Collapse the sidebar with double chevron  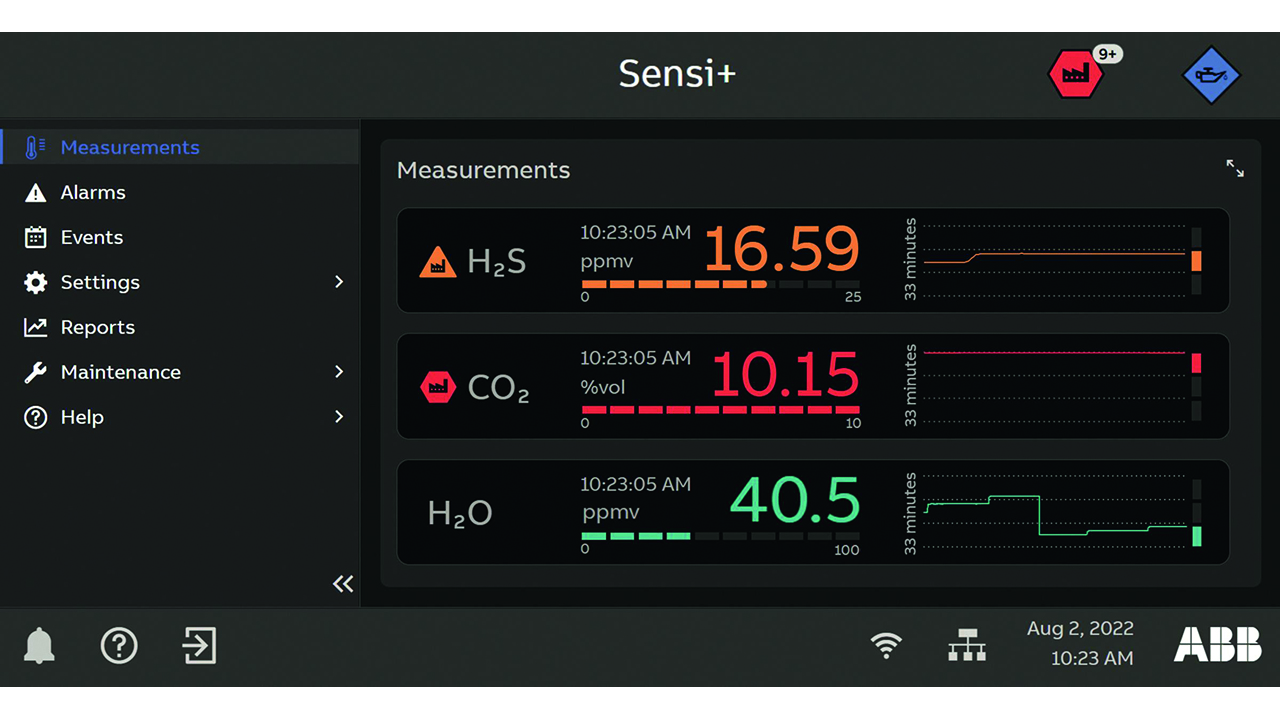(343, 584)
